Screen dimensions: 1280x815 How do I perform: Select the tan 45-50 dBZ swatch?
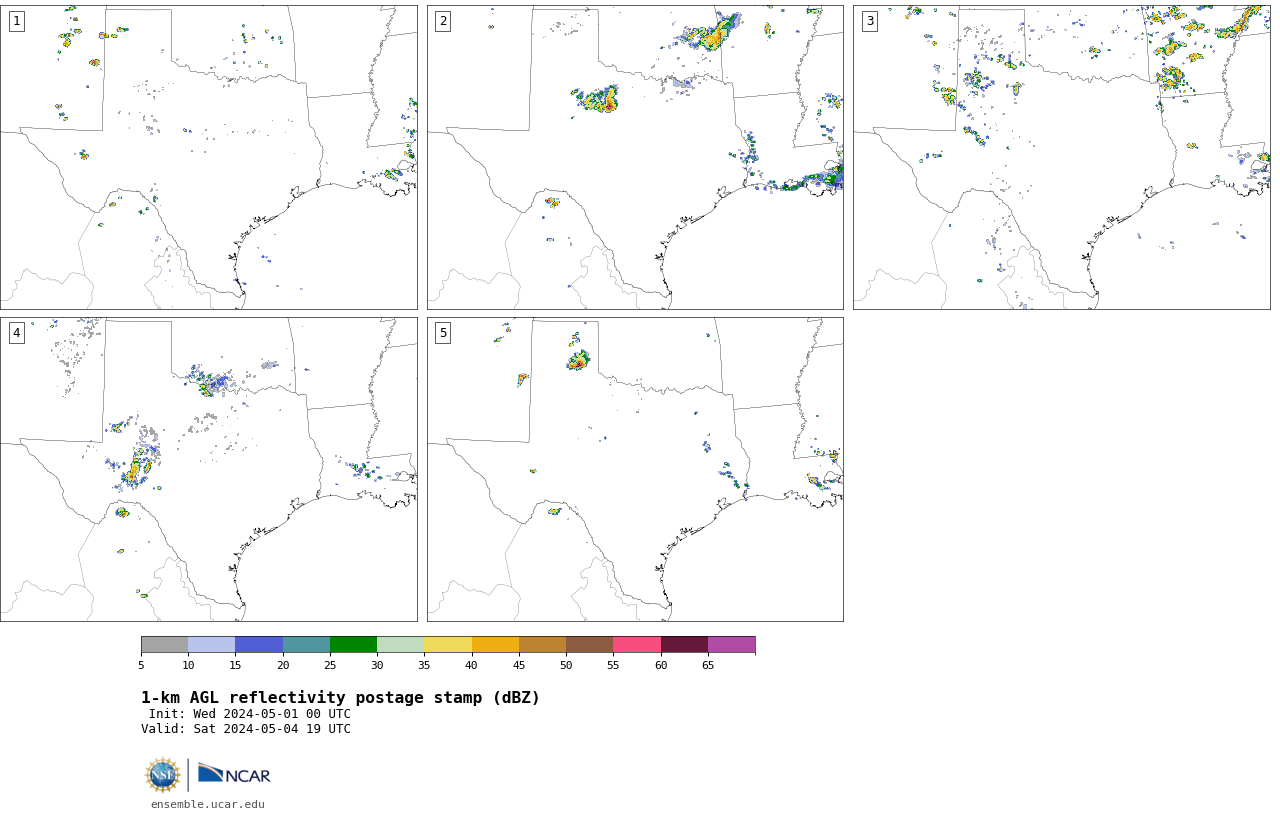(542, 644)
